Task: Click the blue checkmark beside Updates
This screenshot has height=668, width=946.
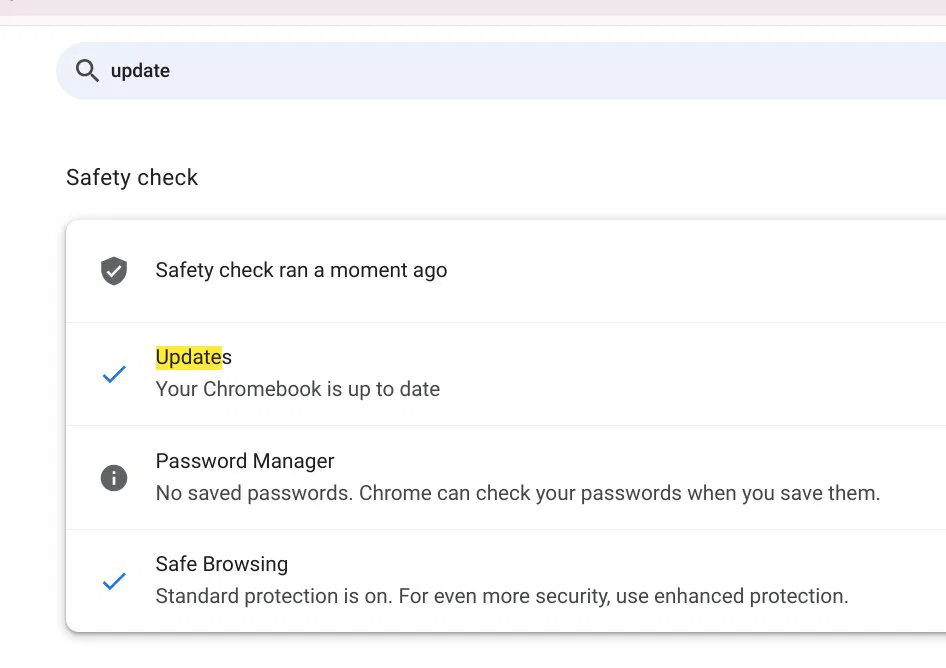Action: (113, 374)
